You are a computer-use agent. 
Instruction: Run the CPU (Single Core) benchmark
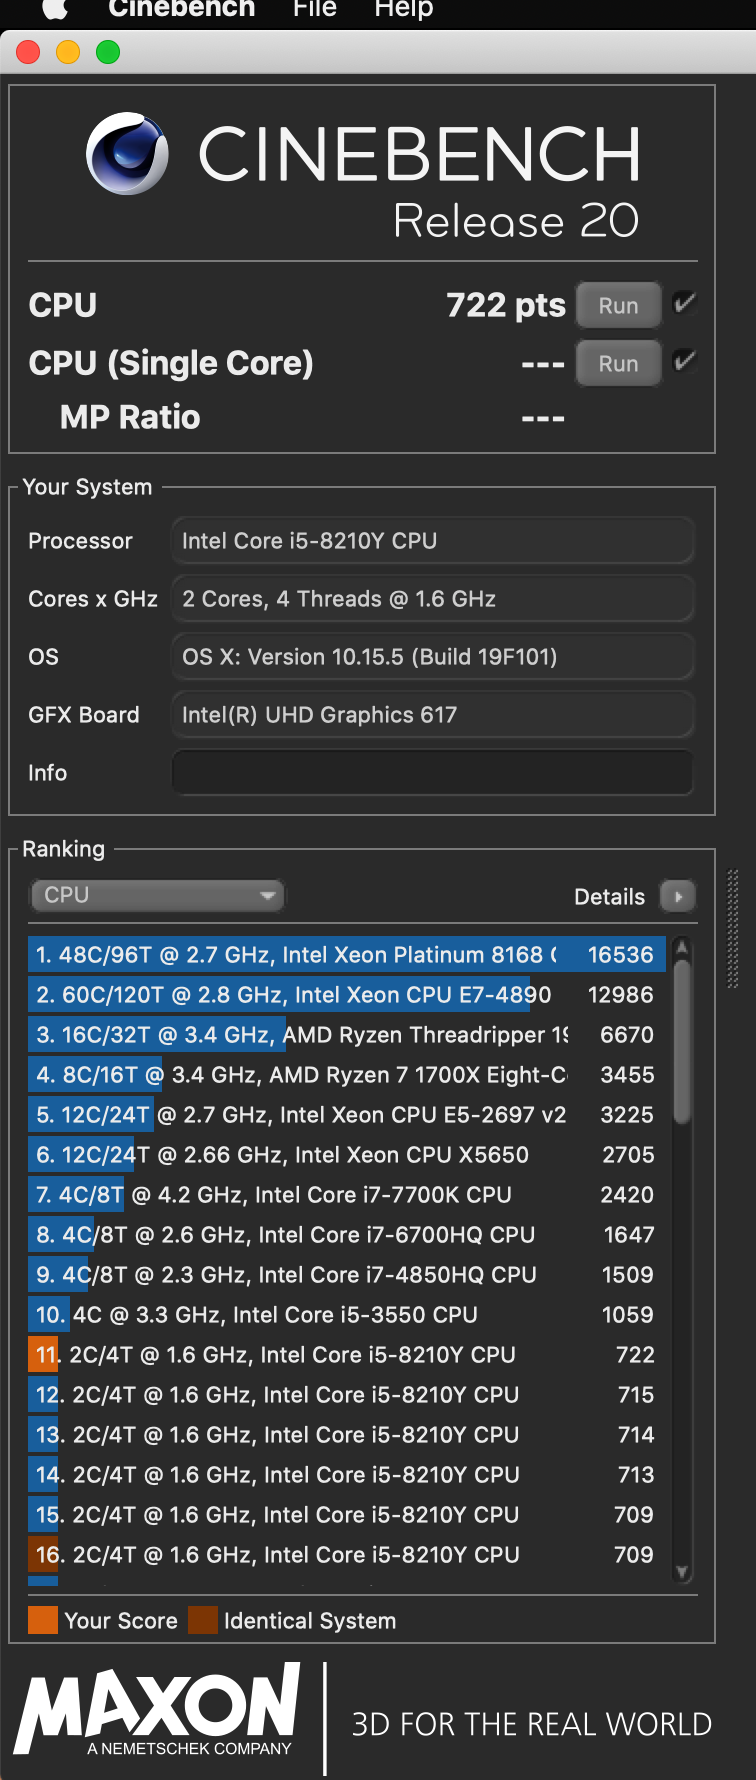618,364
